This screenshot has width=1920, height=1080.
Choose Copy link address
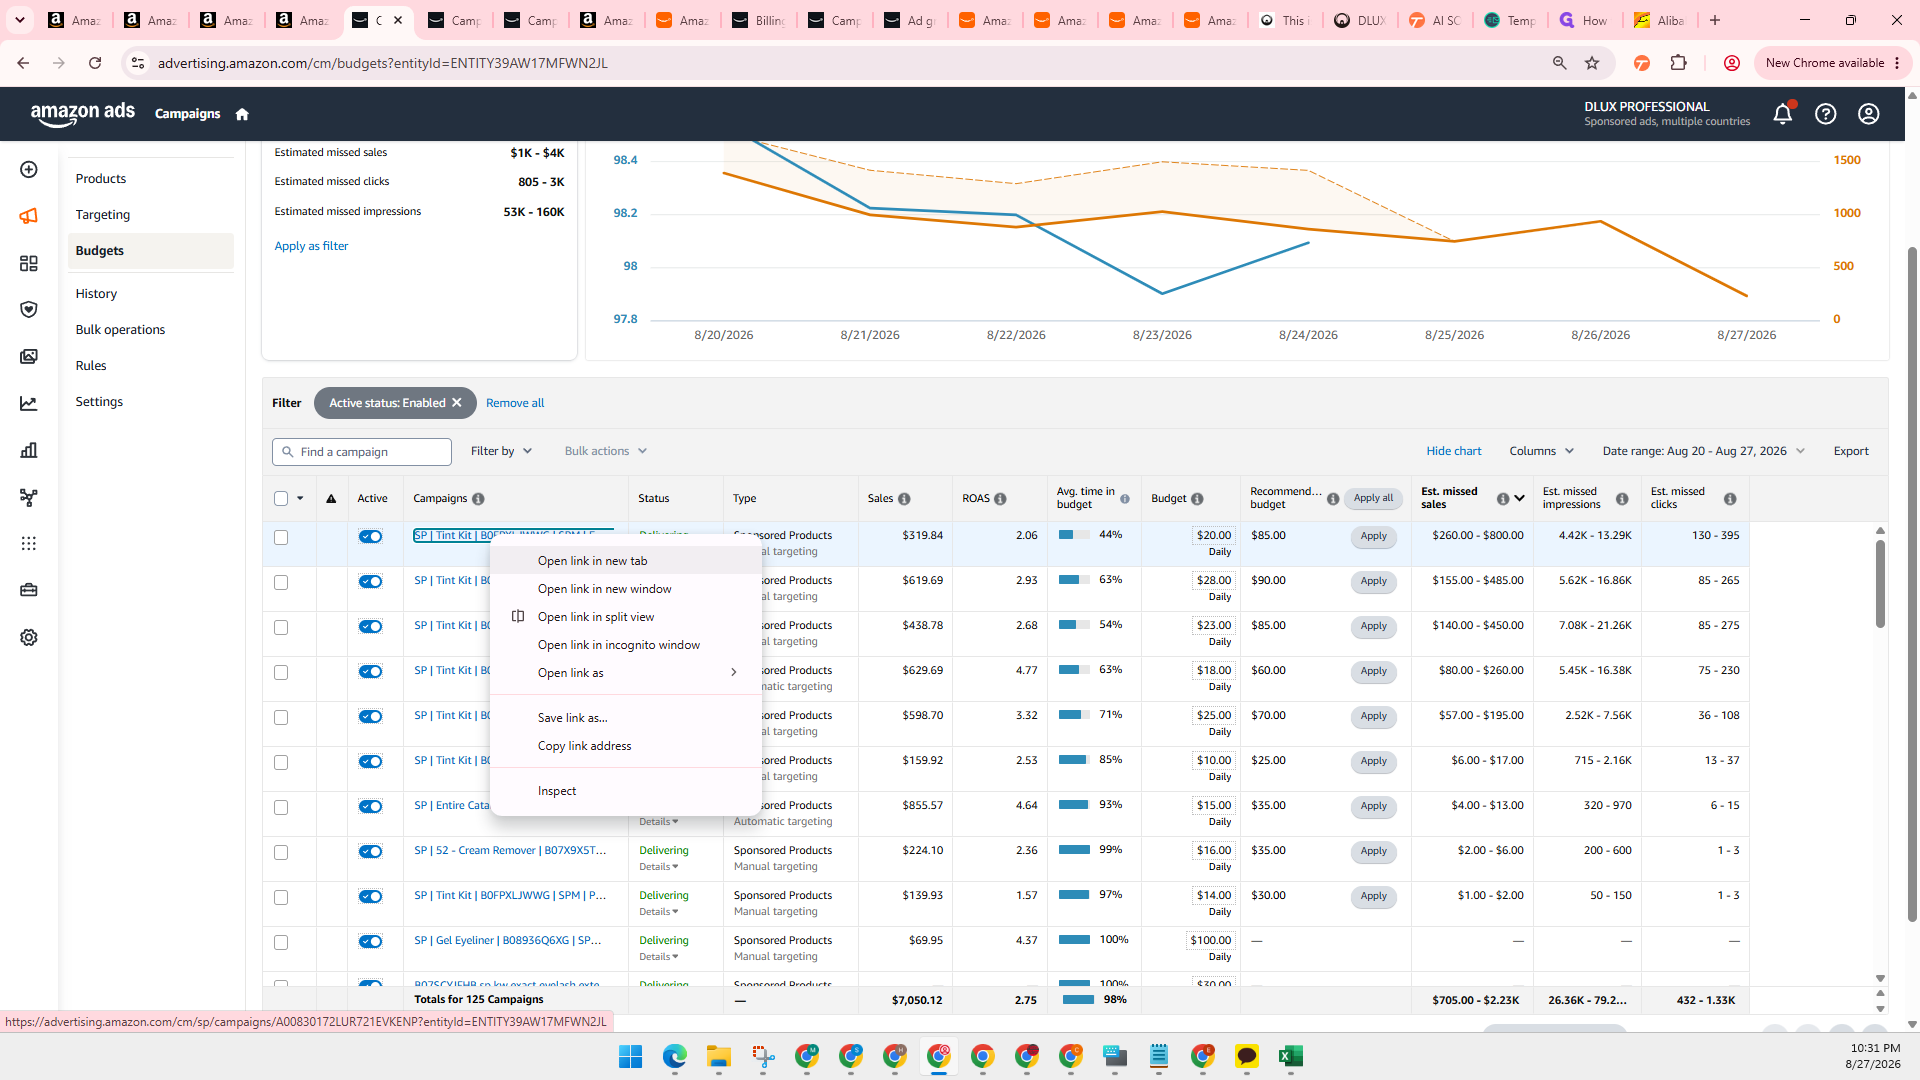coord(626,746)
